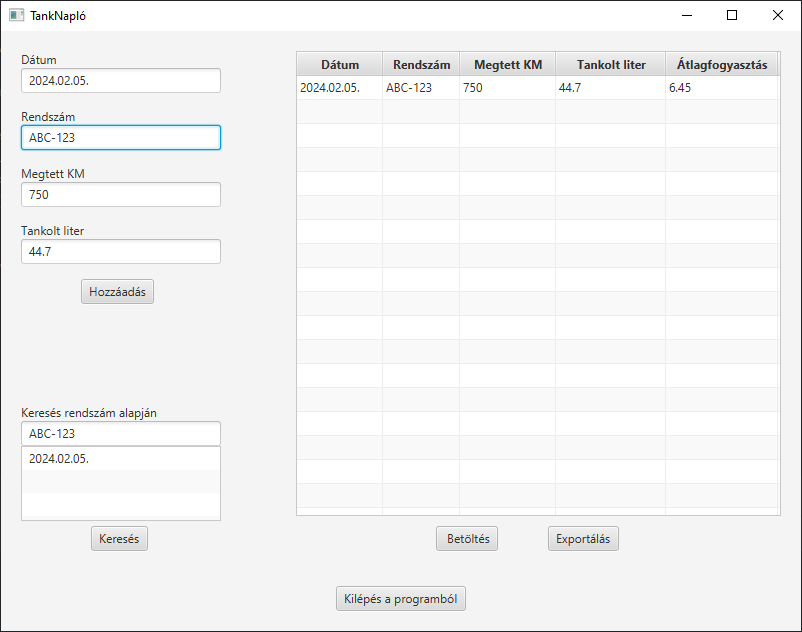Sort by the Tankolt liter column header

click(x=610, y=65)
